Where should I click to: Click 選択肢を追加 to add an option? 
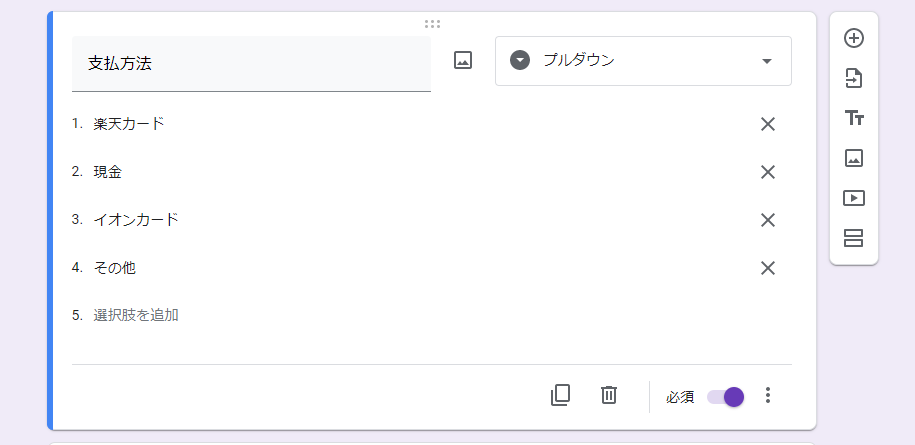[x=136, y=315]
